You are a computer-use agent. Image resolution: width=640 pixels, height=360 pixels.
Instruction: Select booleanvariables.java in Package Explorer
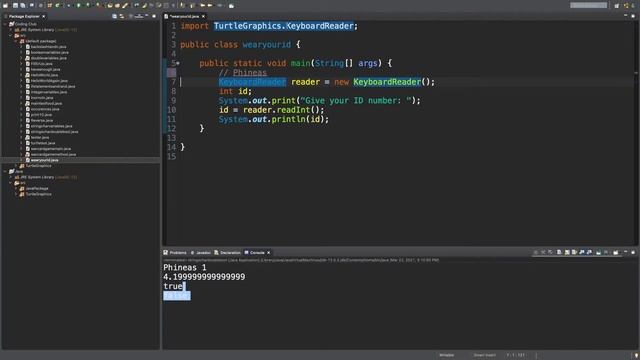tap(49, 53)
